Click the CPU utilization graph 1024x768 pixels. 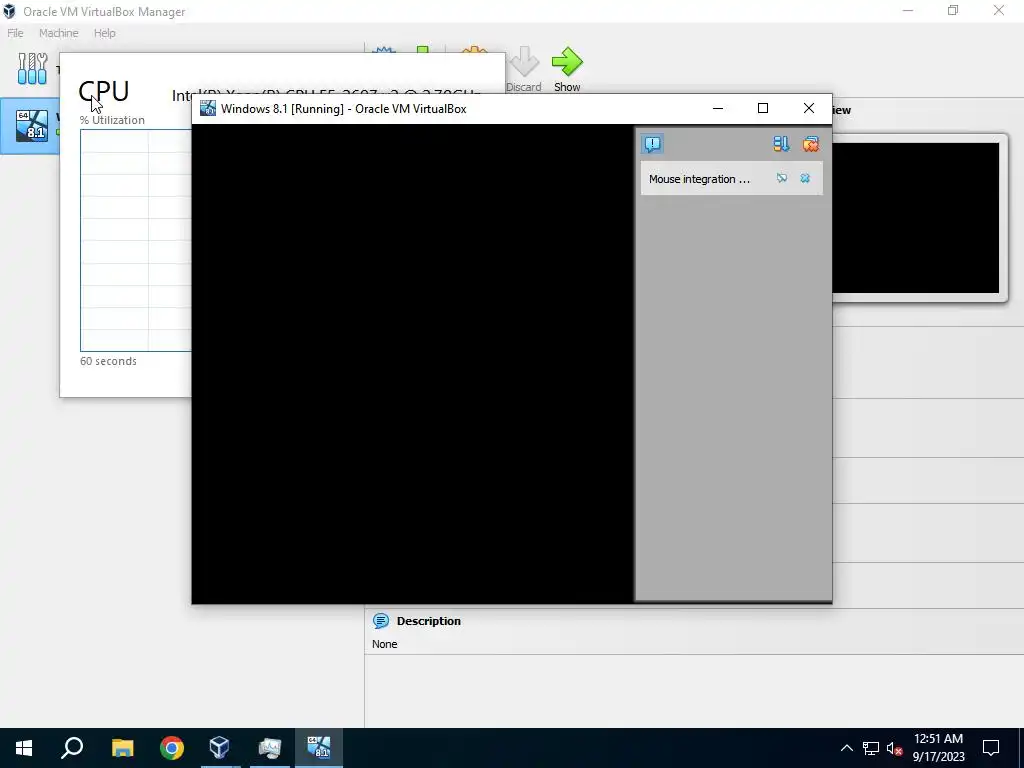point(136,240)
